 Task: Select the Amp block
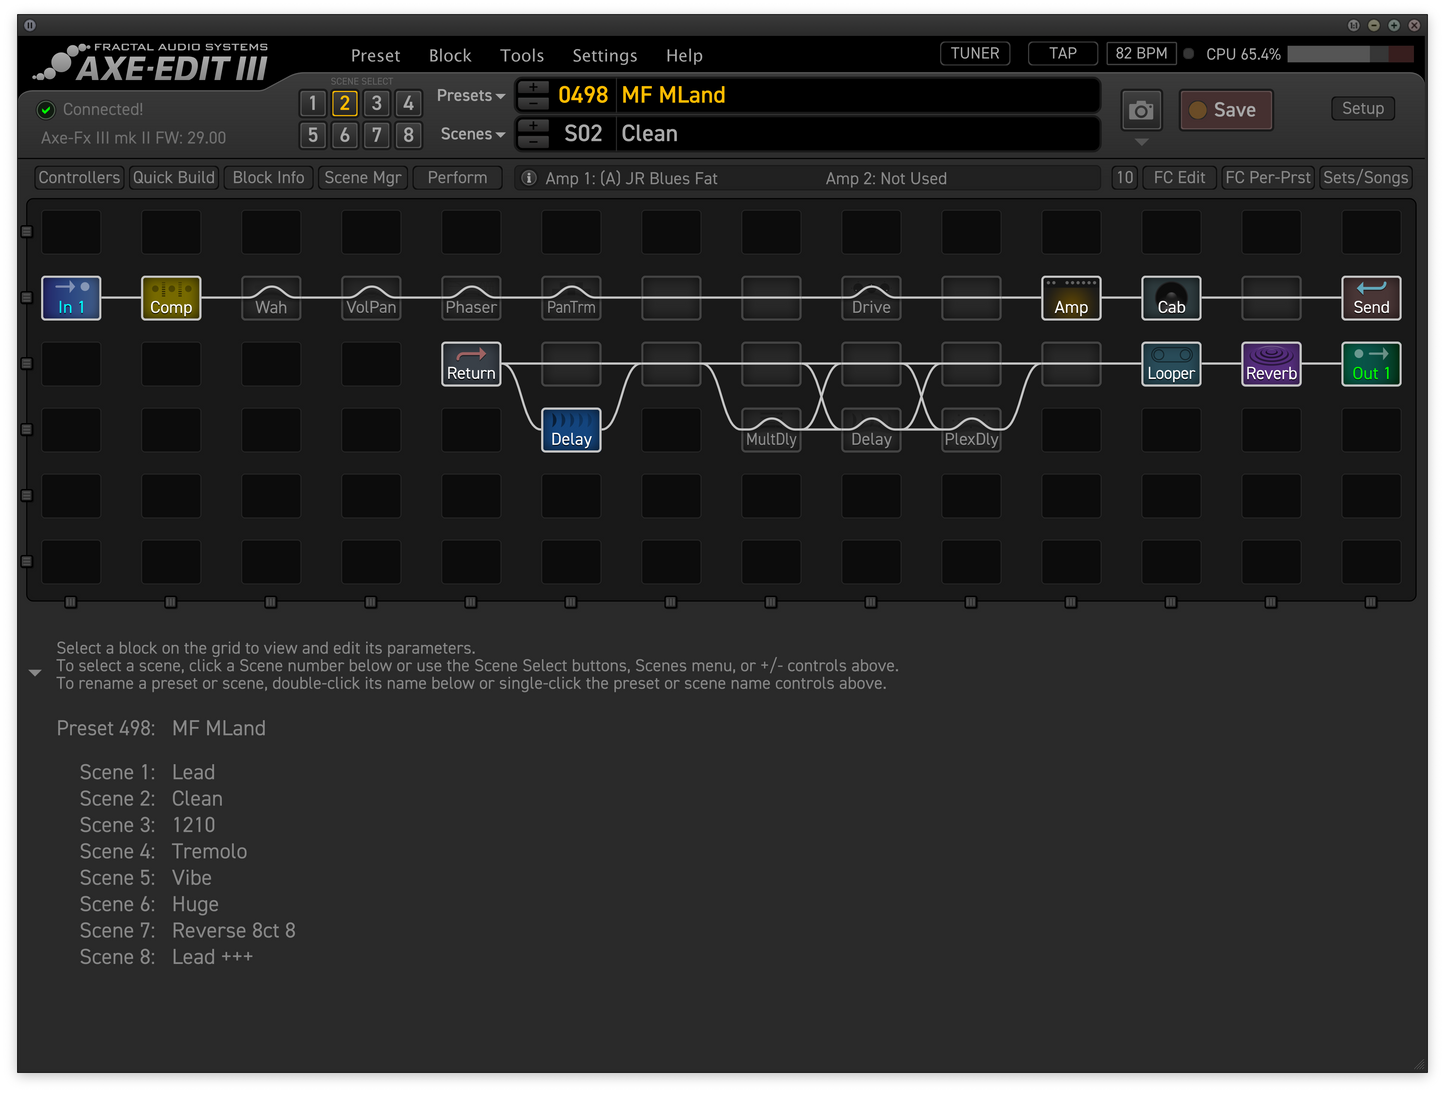[1070, 297]
